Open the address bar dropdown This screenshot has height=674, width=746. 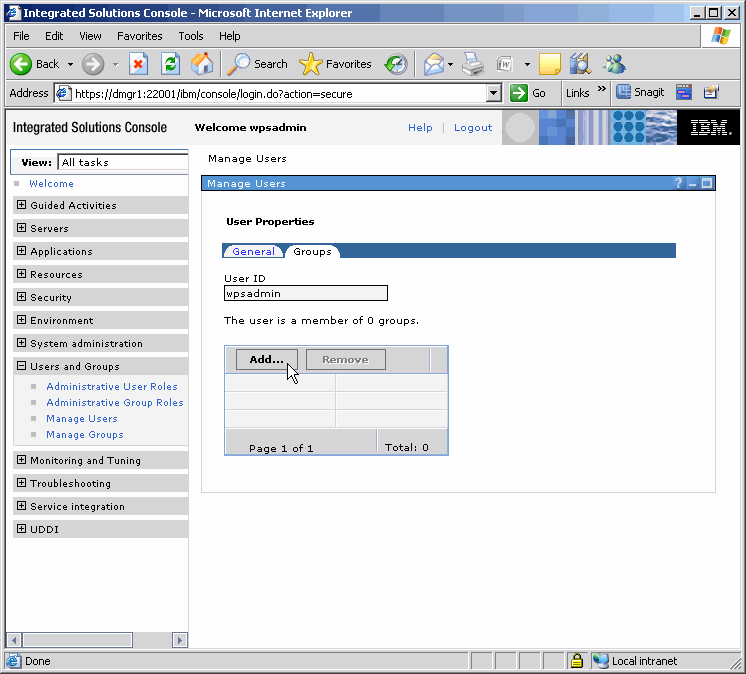[x=493, y=93]
